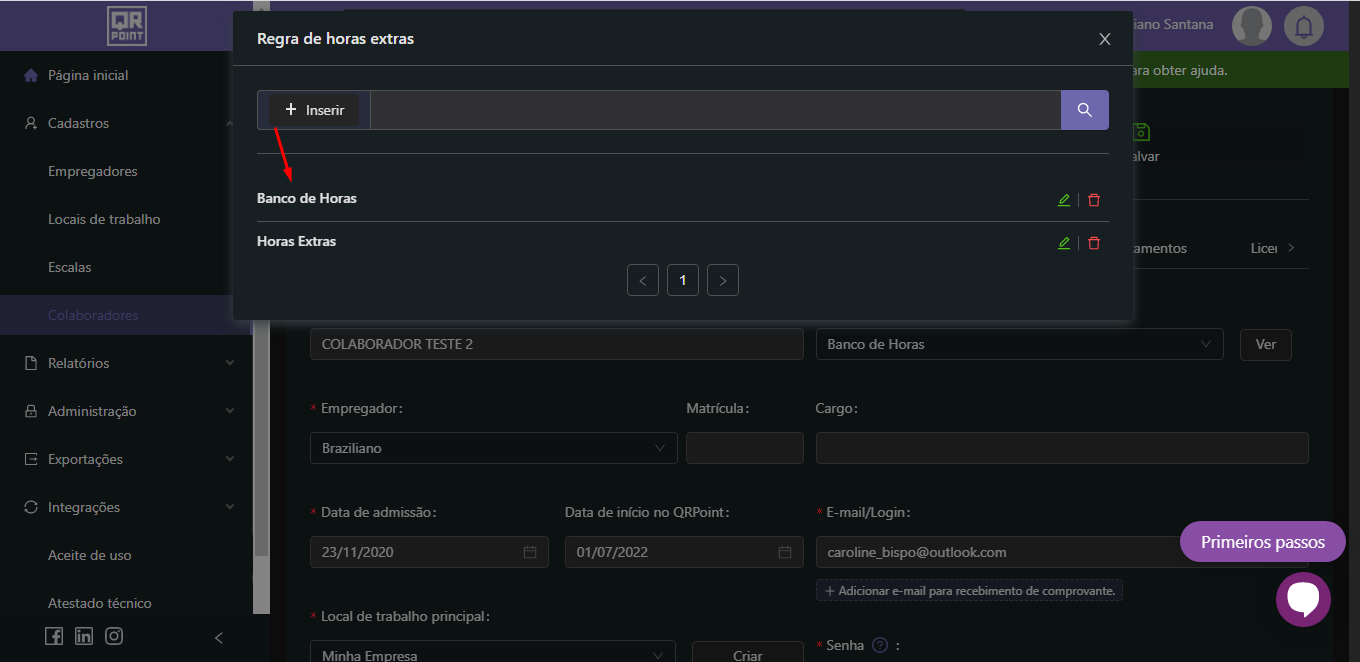This screenshot has width=1360, height=662.
Task: Click the Primeiros passos button
Action: pyautogui.click(x=1262, y=542)
